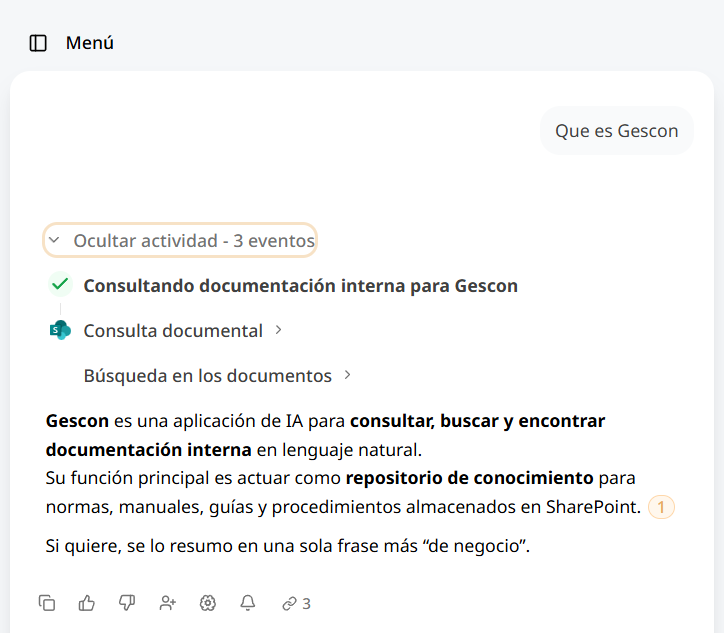Open the Consulta documental entry

point(173,331)
